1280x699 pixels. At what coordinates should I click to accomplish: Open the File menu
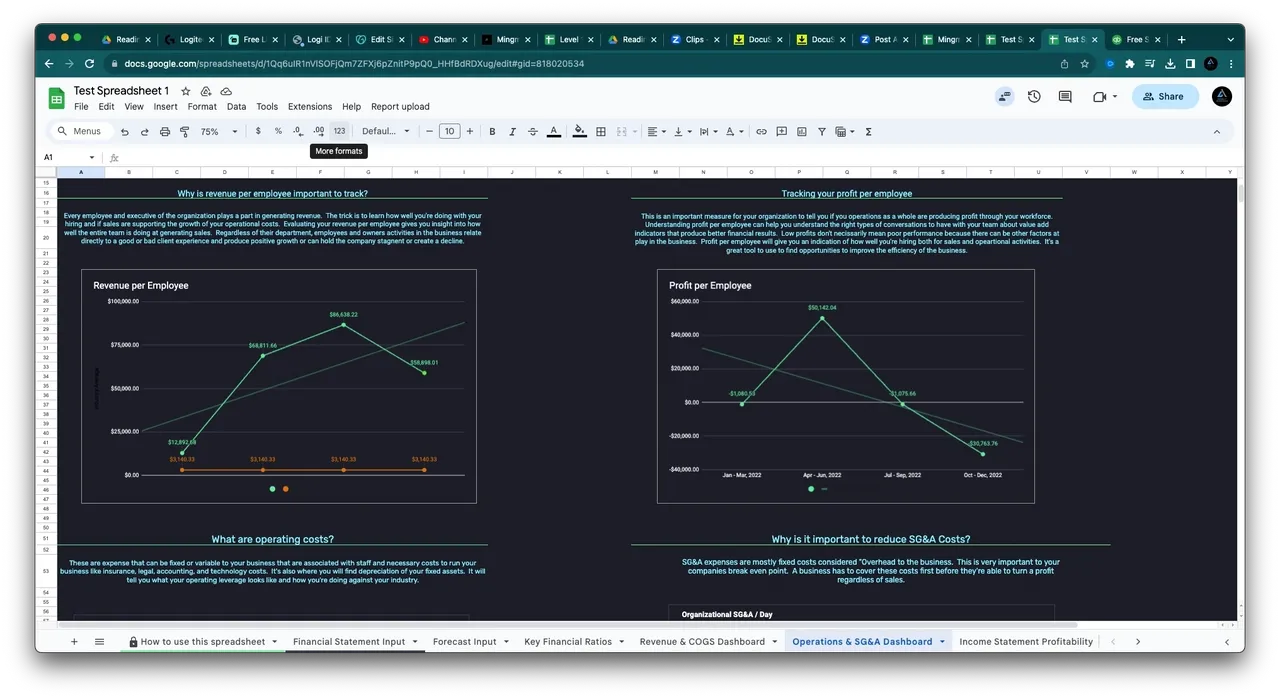81,107
